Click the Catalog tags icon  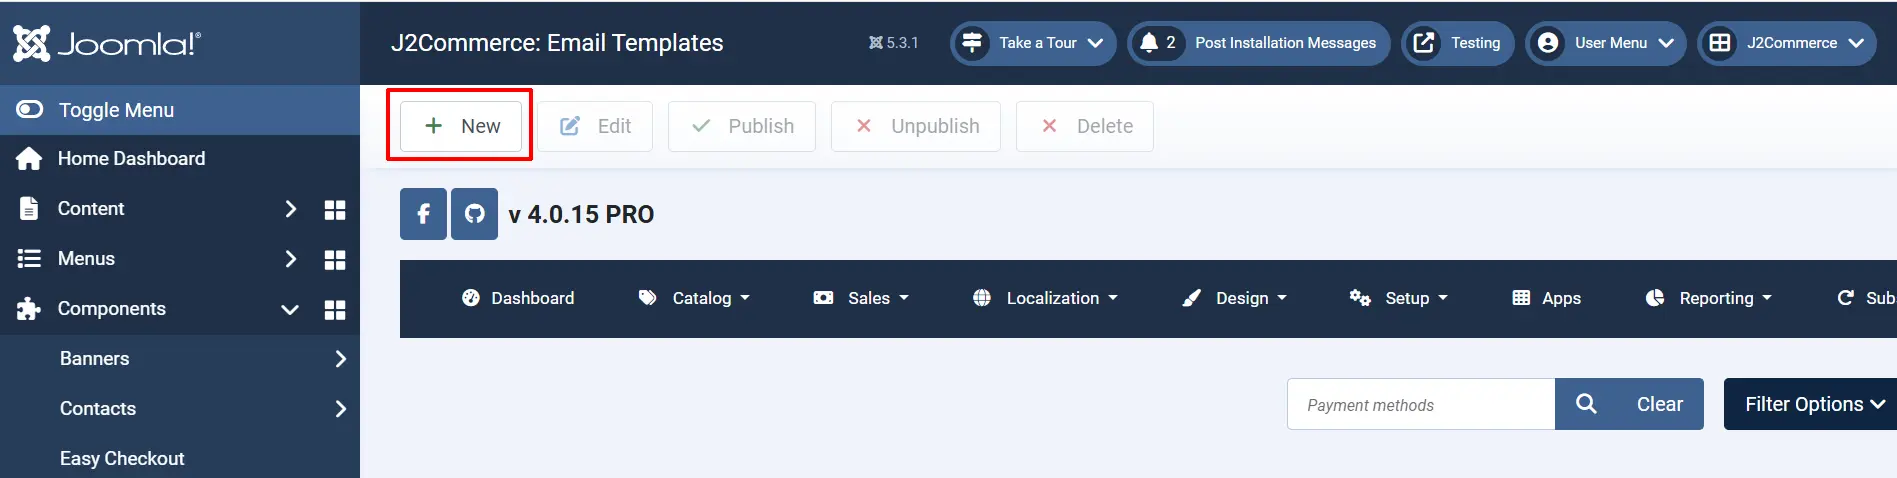(x=648, y=298)
